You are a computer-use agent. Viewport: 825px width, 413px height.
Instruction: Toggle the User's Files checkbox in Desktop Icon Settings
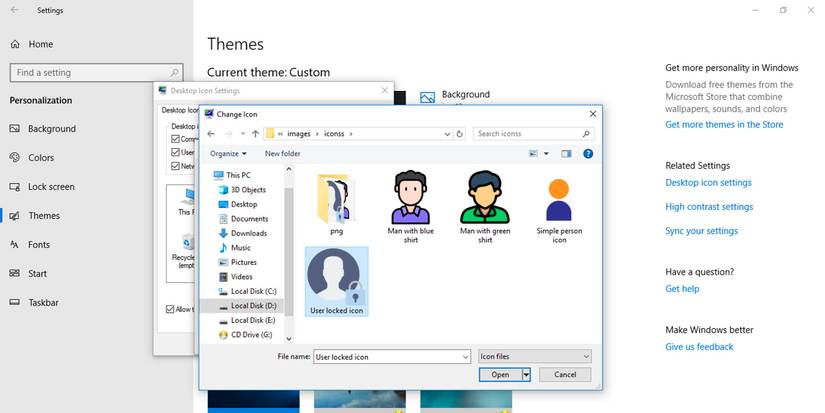(x=176, y=152)
